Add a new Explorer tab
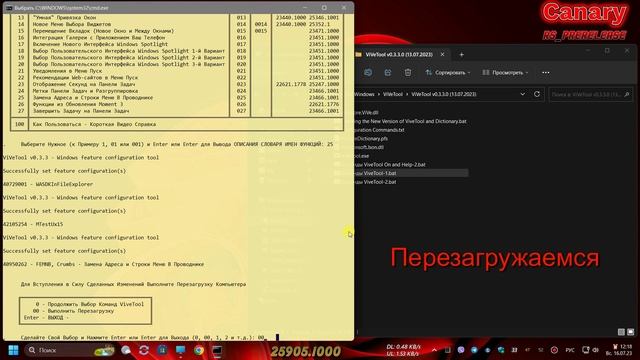Screen dimensions: 640x360 pyautogui.click(x=462, y=55)
